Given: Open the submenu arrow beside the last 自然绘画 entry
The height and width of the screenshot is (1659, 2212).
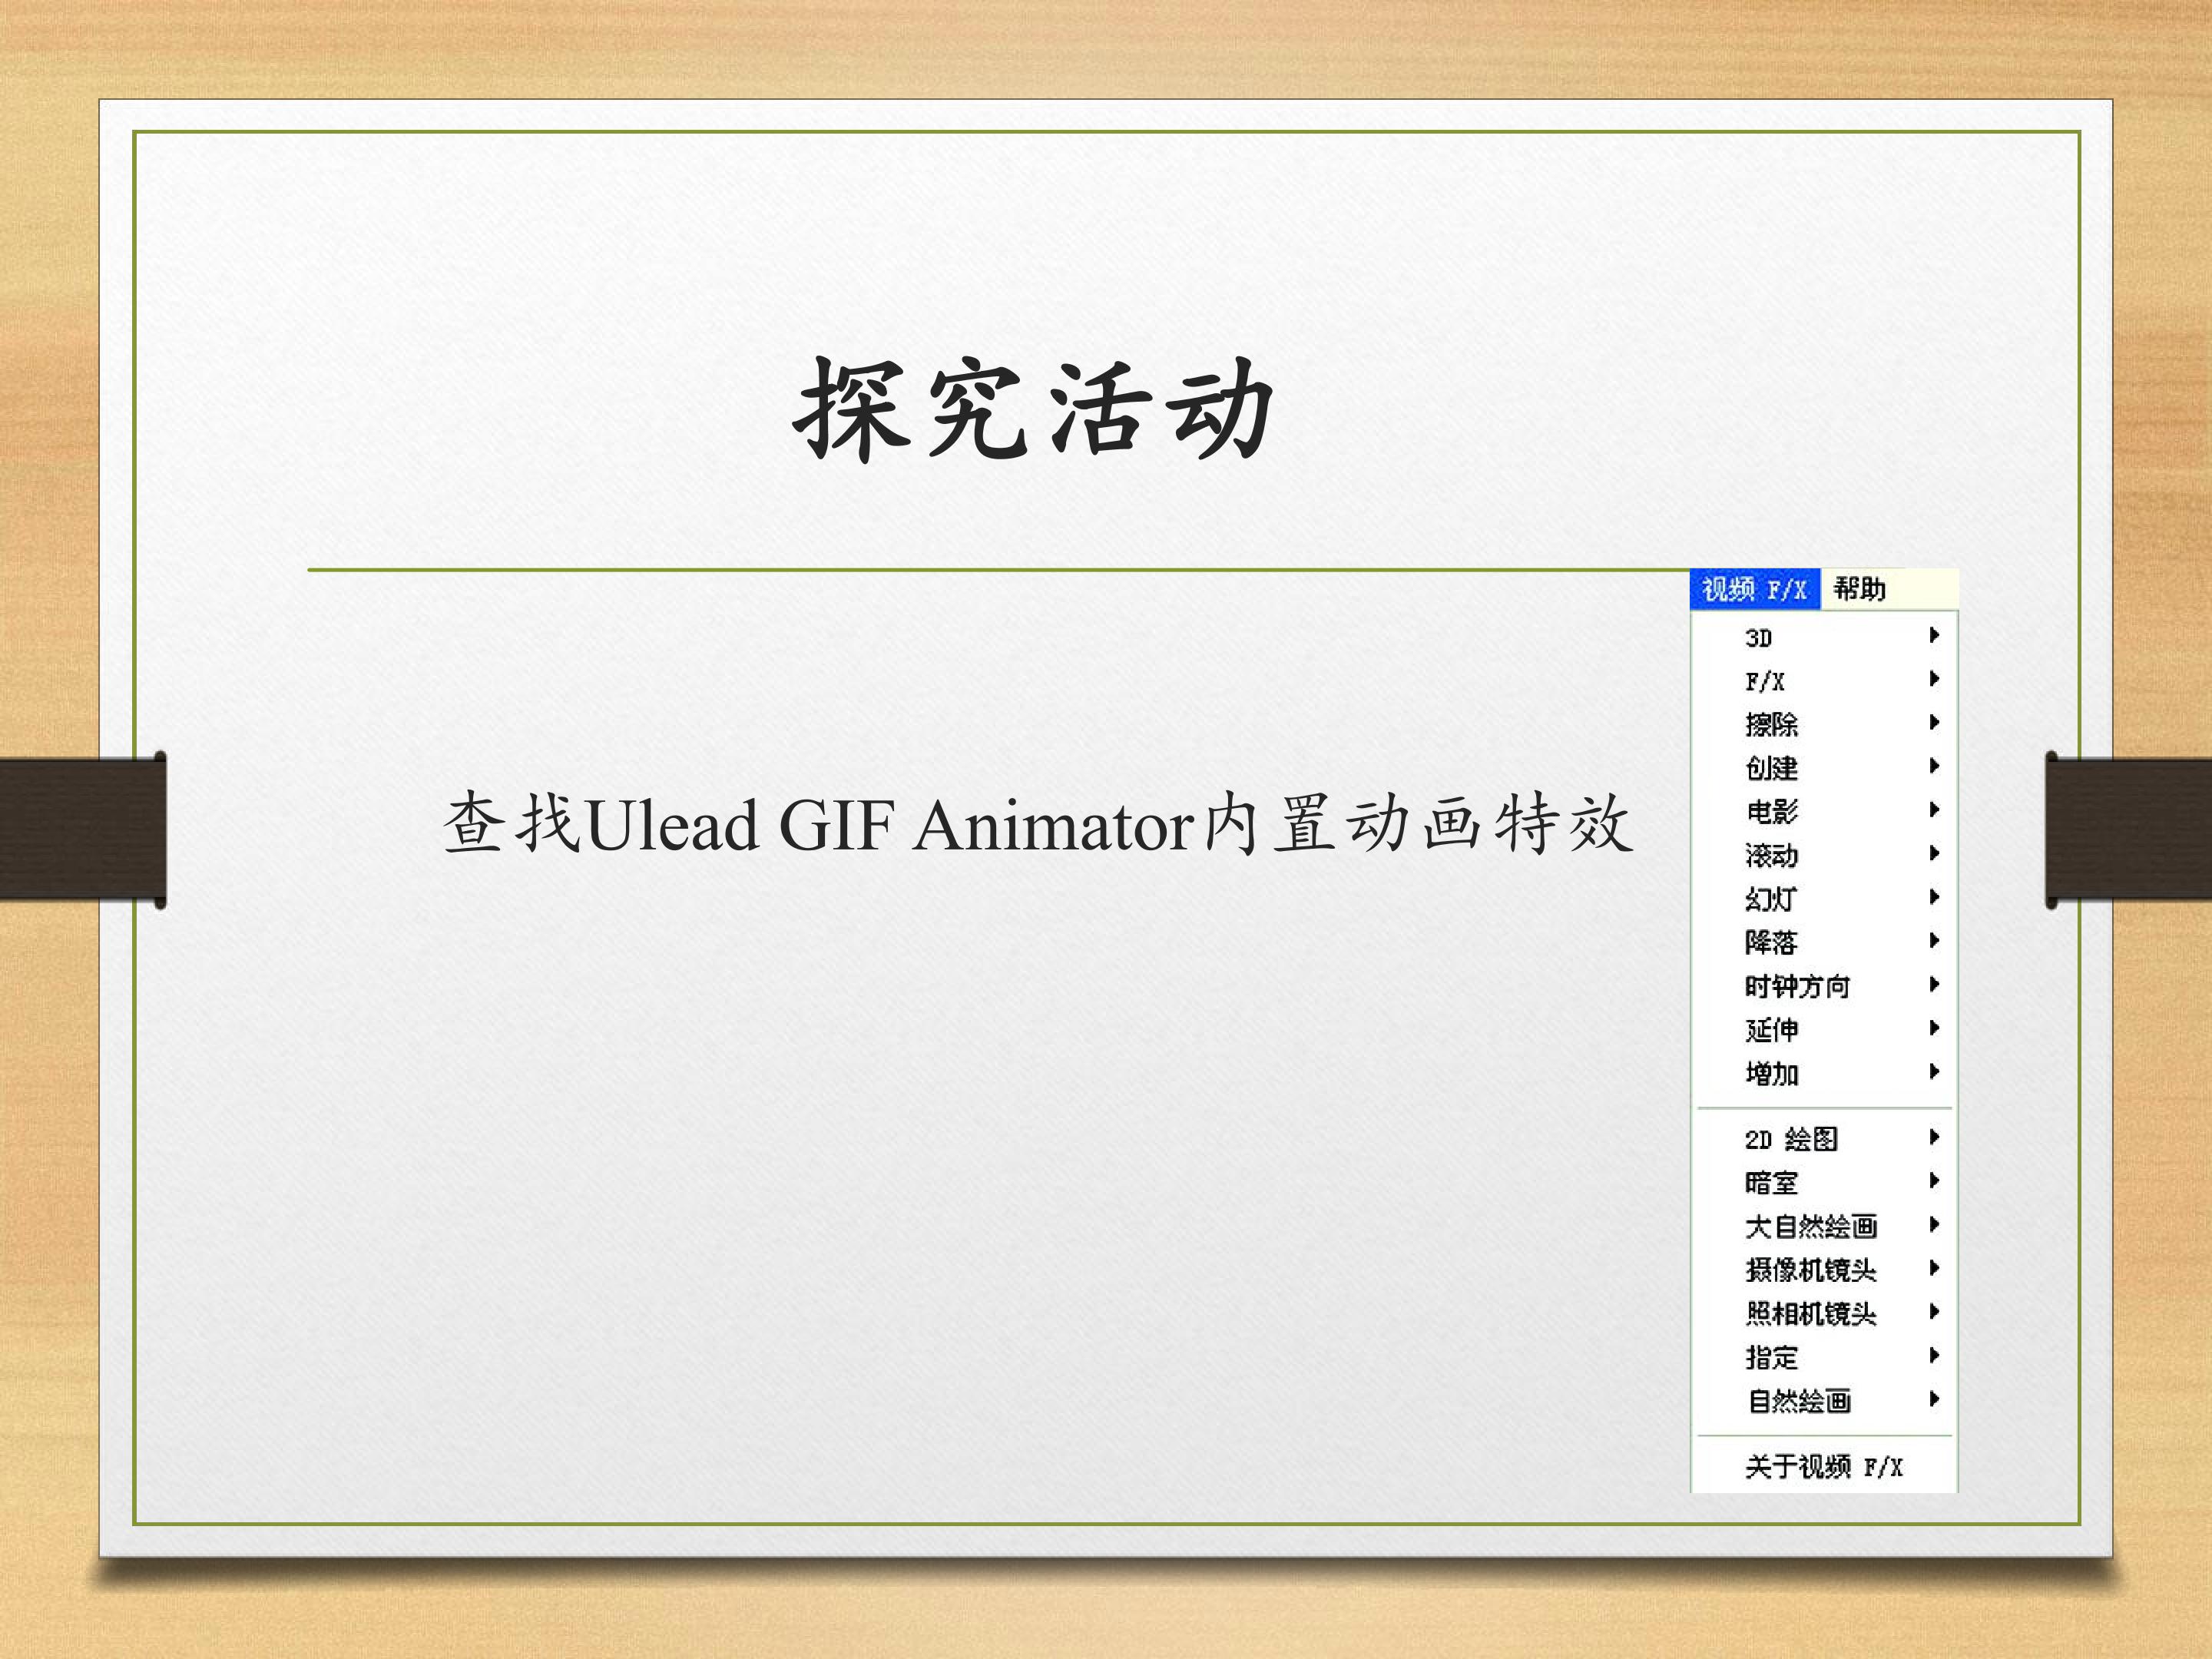Looking at the screenshot, I should pyautogui.click(x=1934, y=1399).
